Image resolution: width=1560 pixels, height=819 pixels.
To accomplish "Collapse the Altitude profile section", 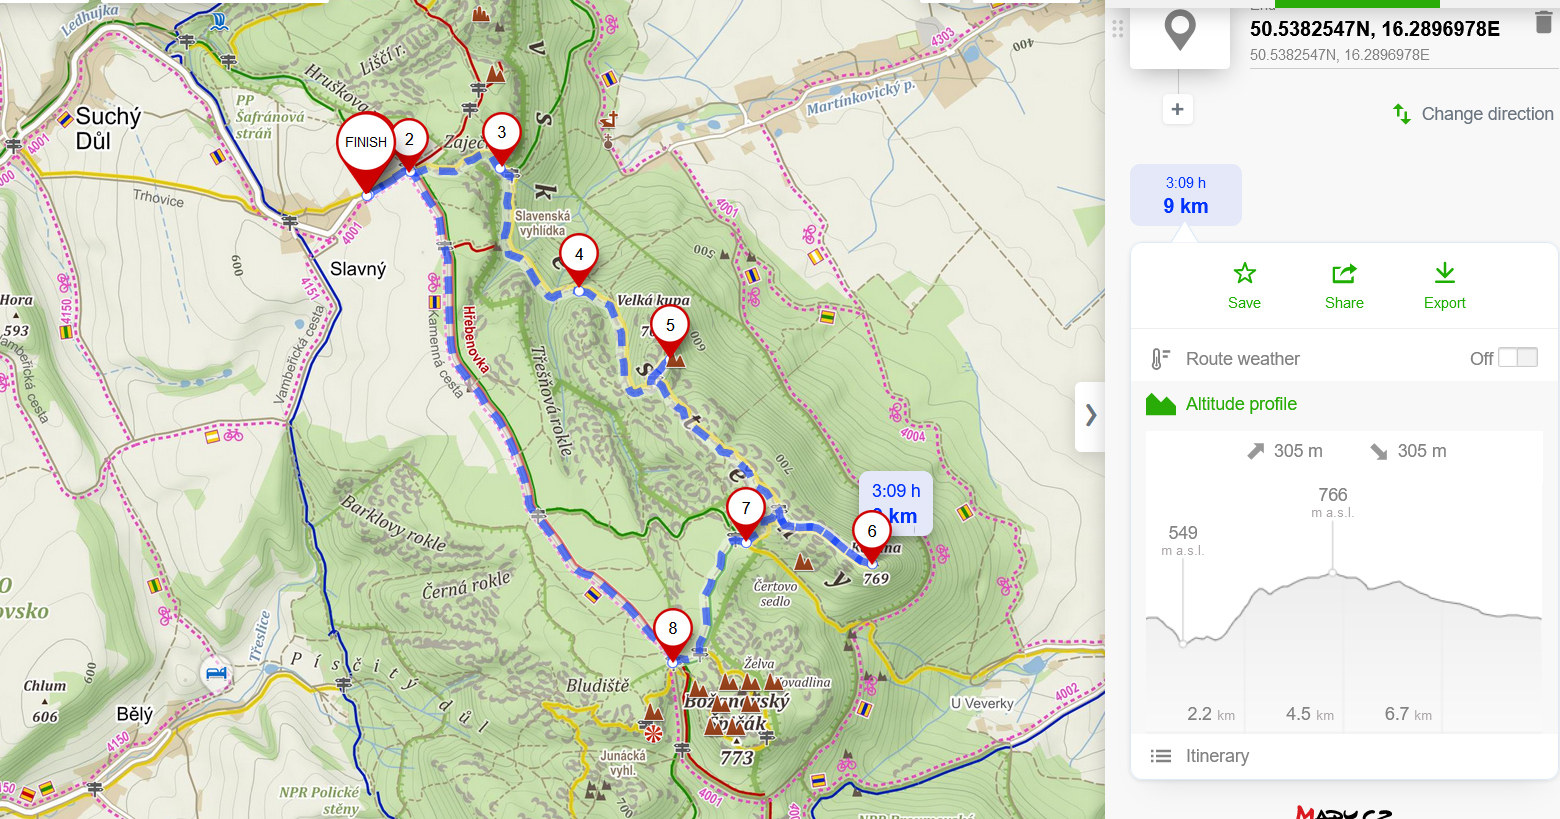I will 1241,404.
